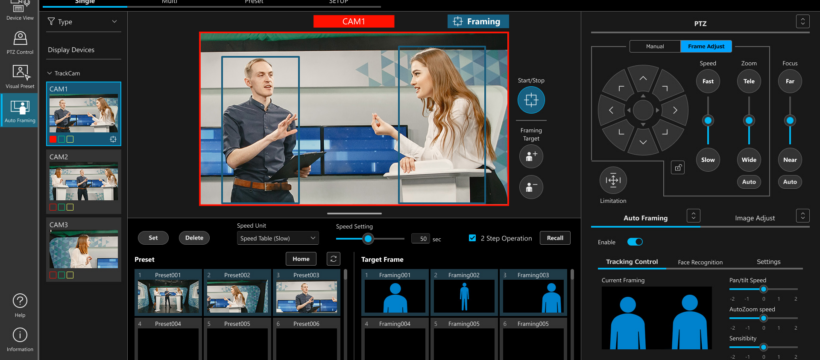Remove a framing target person

[x=531, y=187]
